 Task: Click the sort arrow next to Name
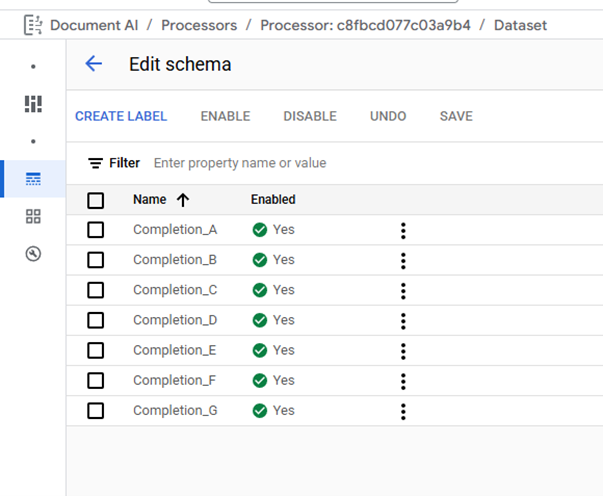coord(183,200)
